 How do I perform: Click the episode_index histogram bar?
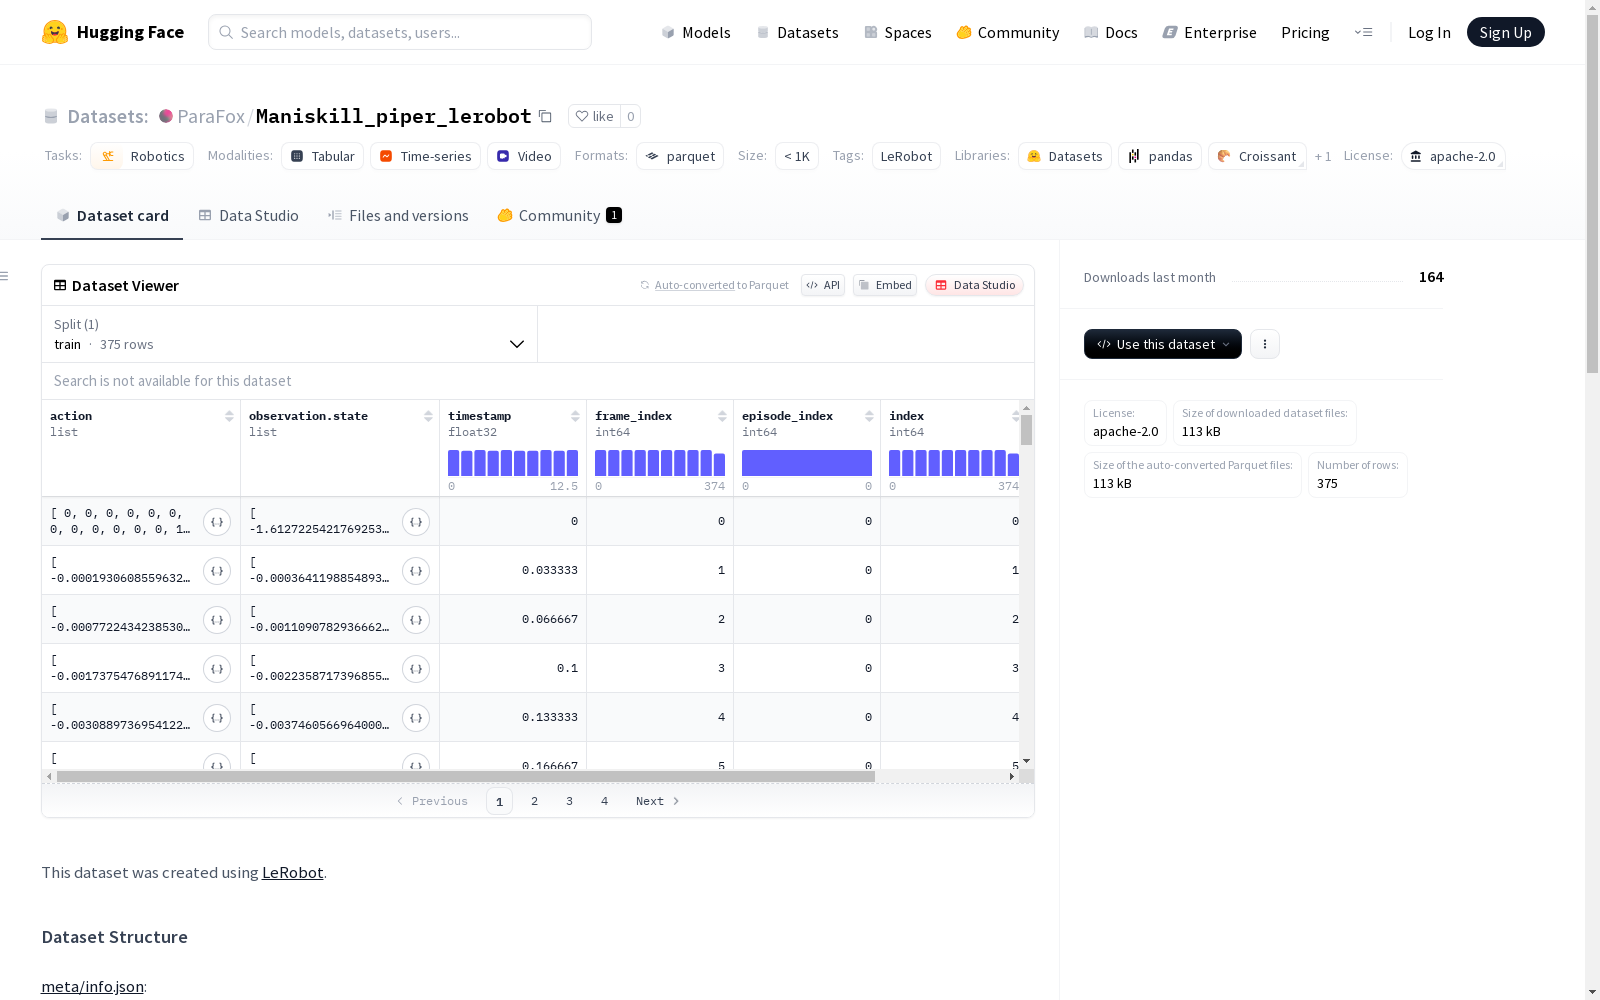[807, 463]
